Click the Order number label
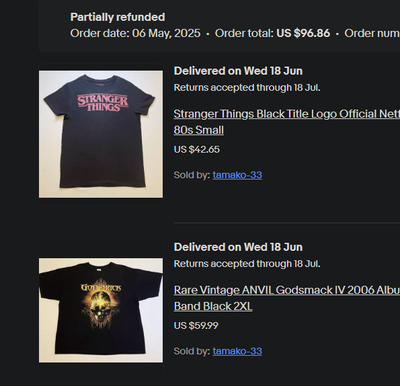The width and height of the screenshot is (400, 386). 372,33
